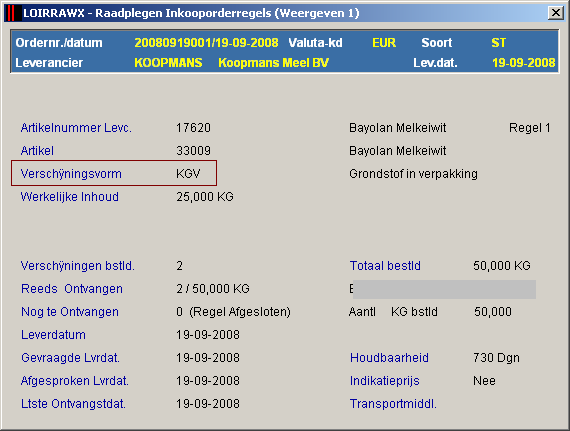Open the Werkelijke Inhoud label

[69, 197]
